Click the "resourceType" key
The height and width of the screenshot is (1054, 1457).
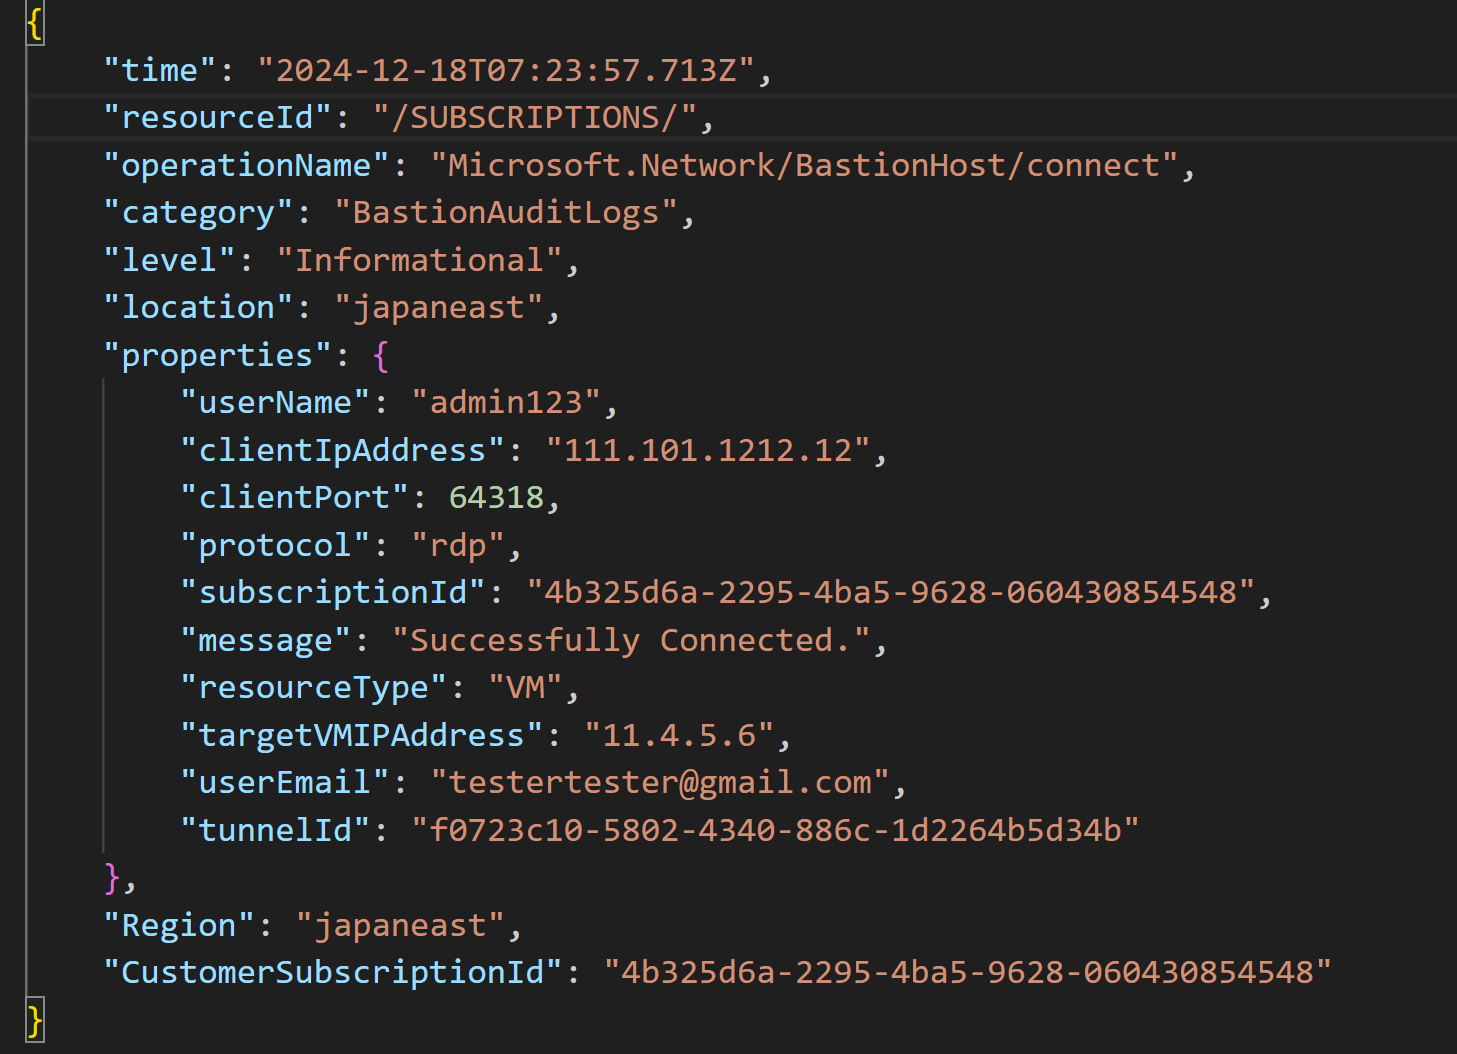point(314,688)
